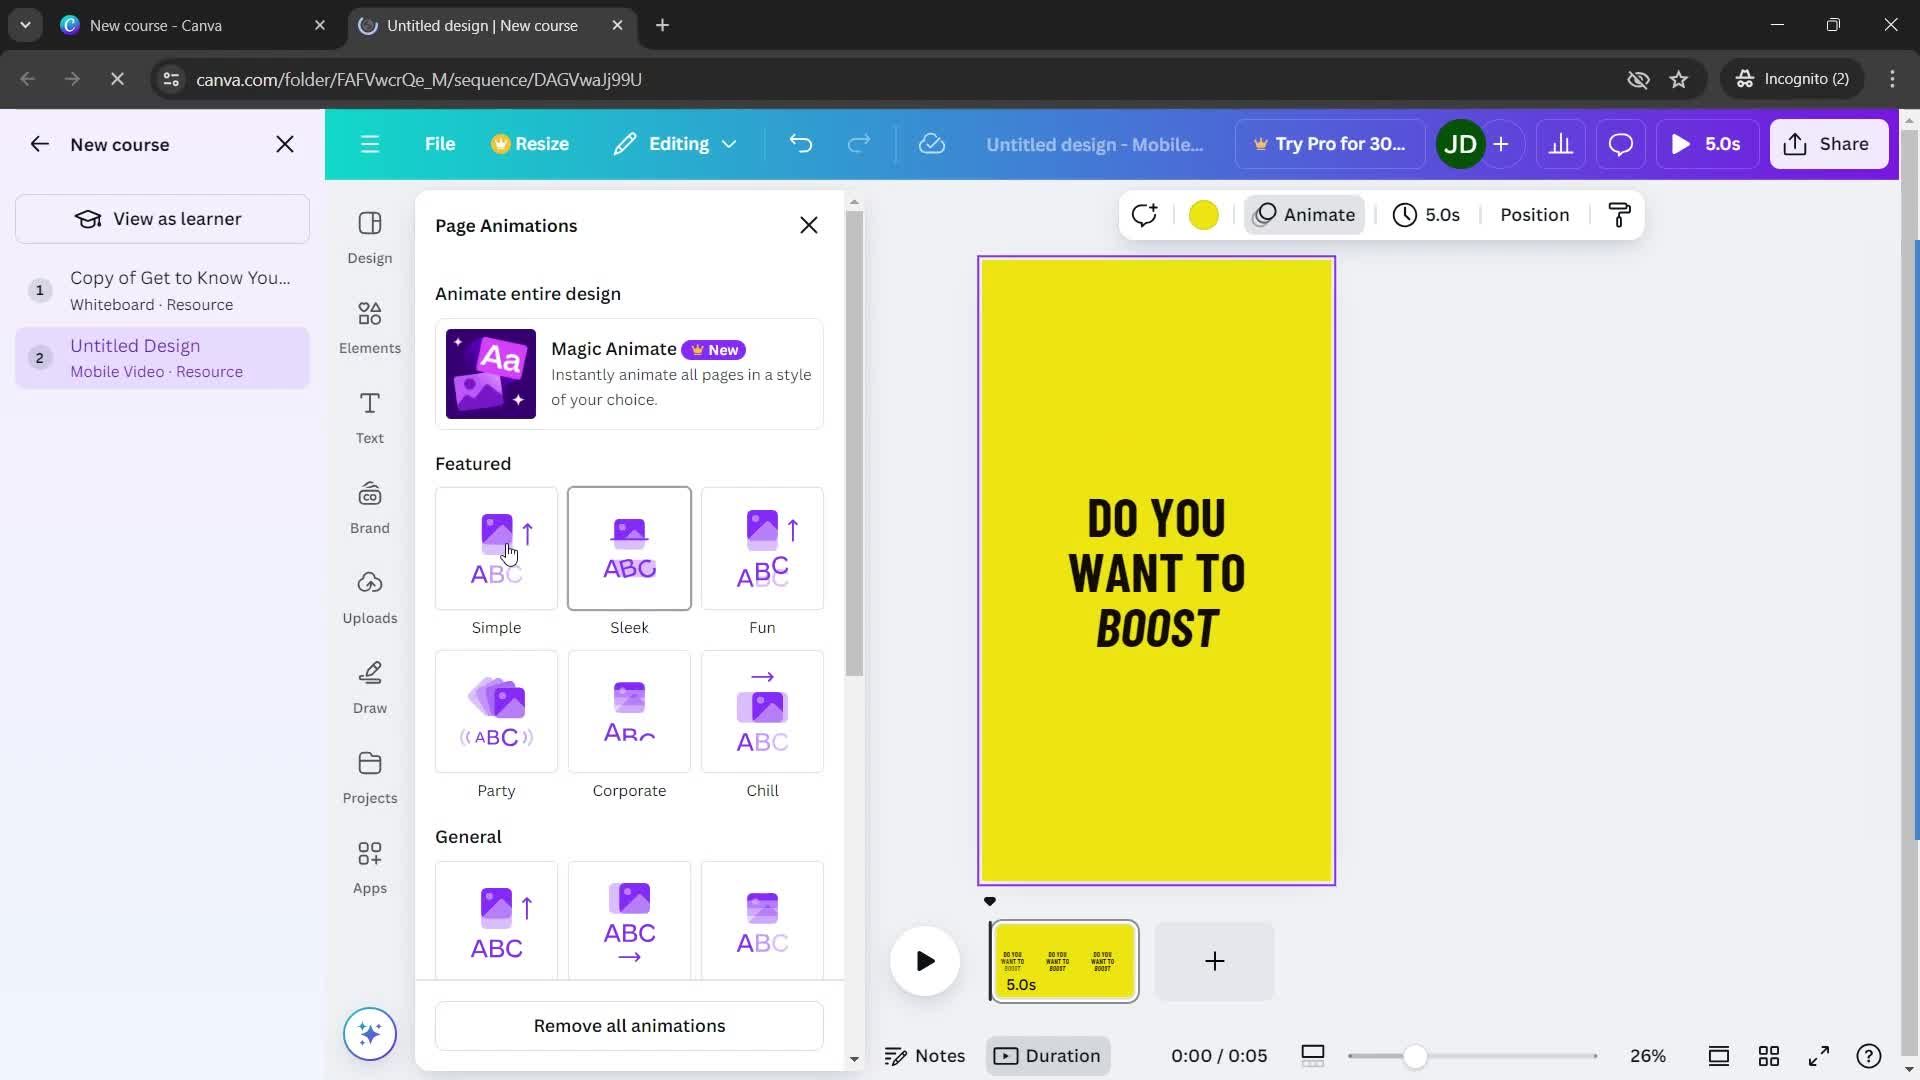This screenshot has width=1920, height=1080.
Task: Click the yellow color swatch
Action: click(x=1205, y=215)
